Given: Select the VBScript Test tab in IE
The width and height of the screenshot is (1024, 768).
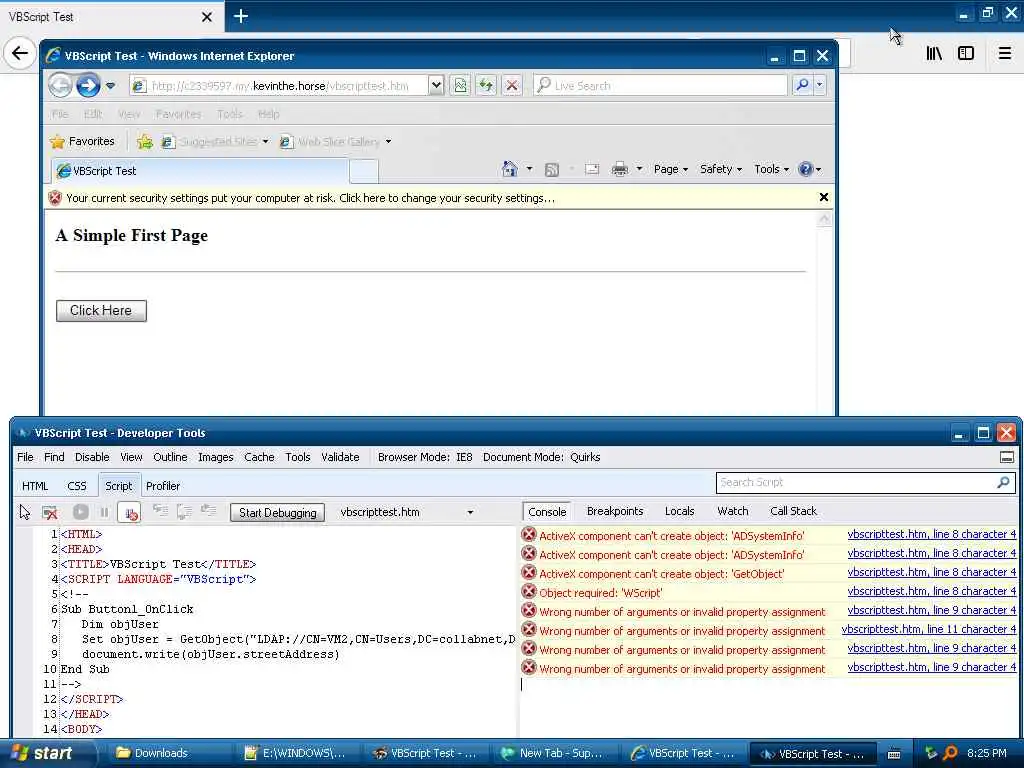Looking at the screenshot, I should pyautogui.click(x=199, y=171).
